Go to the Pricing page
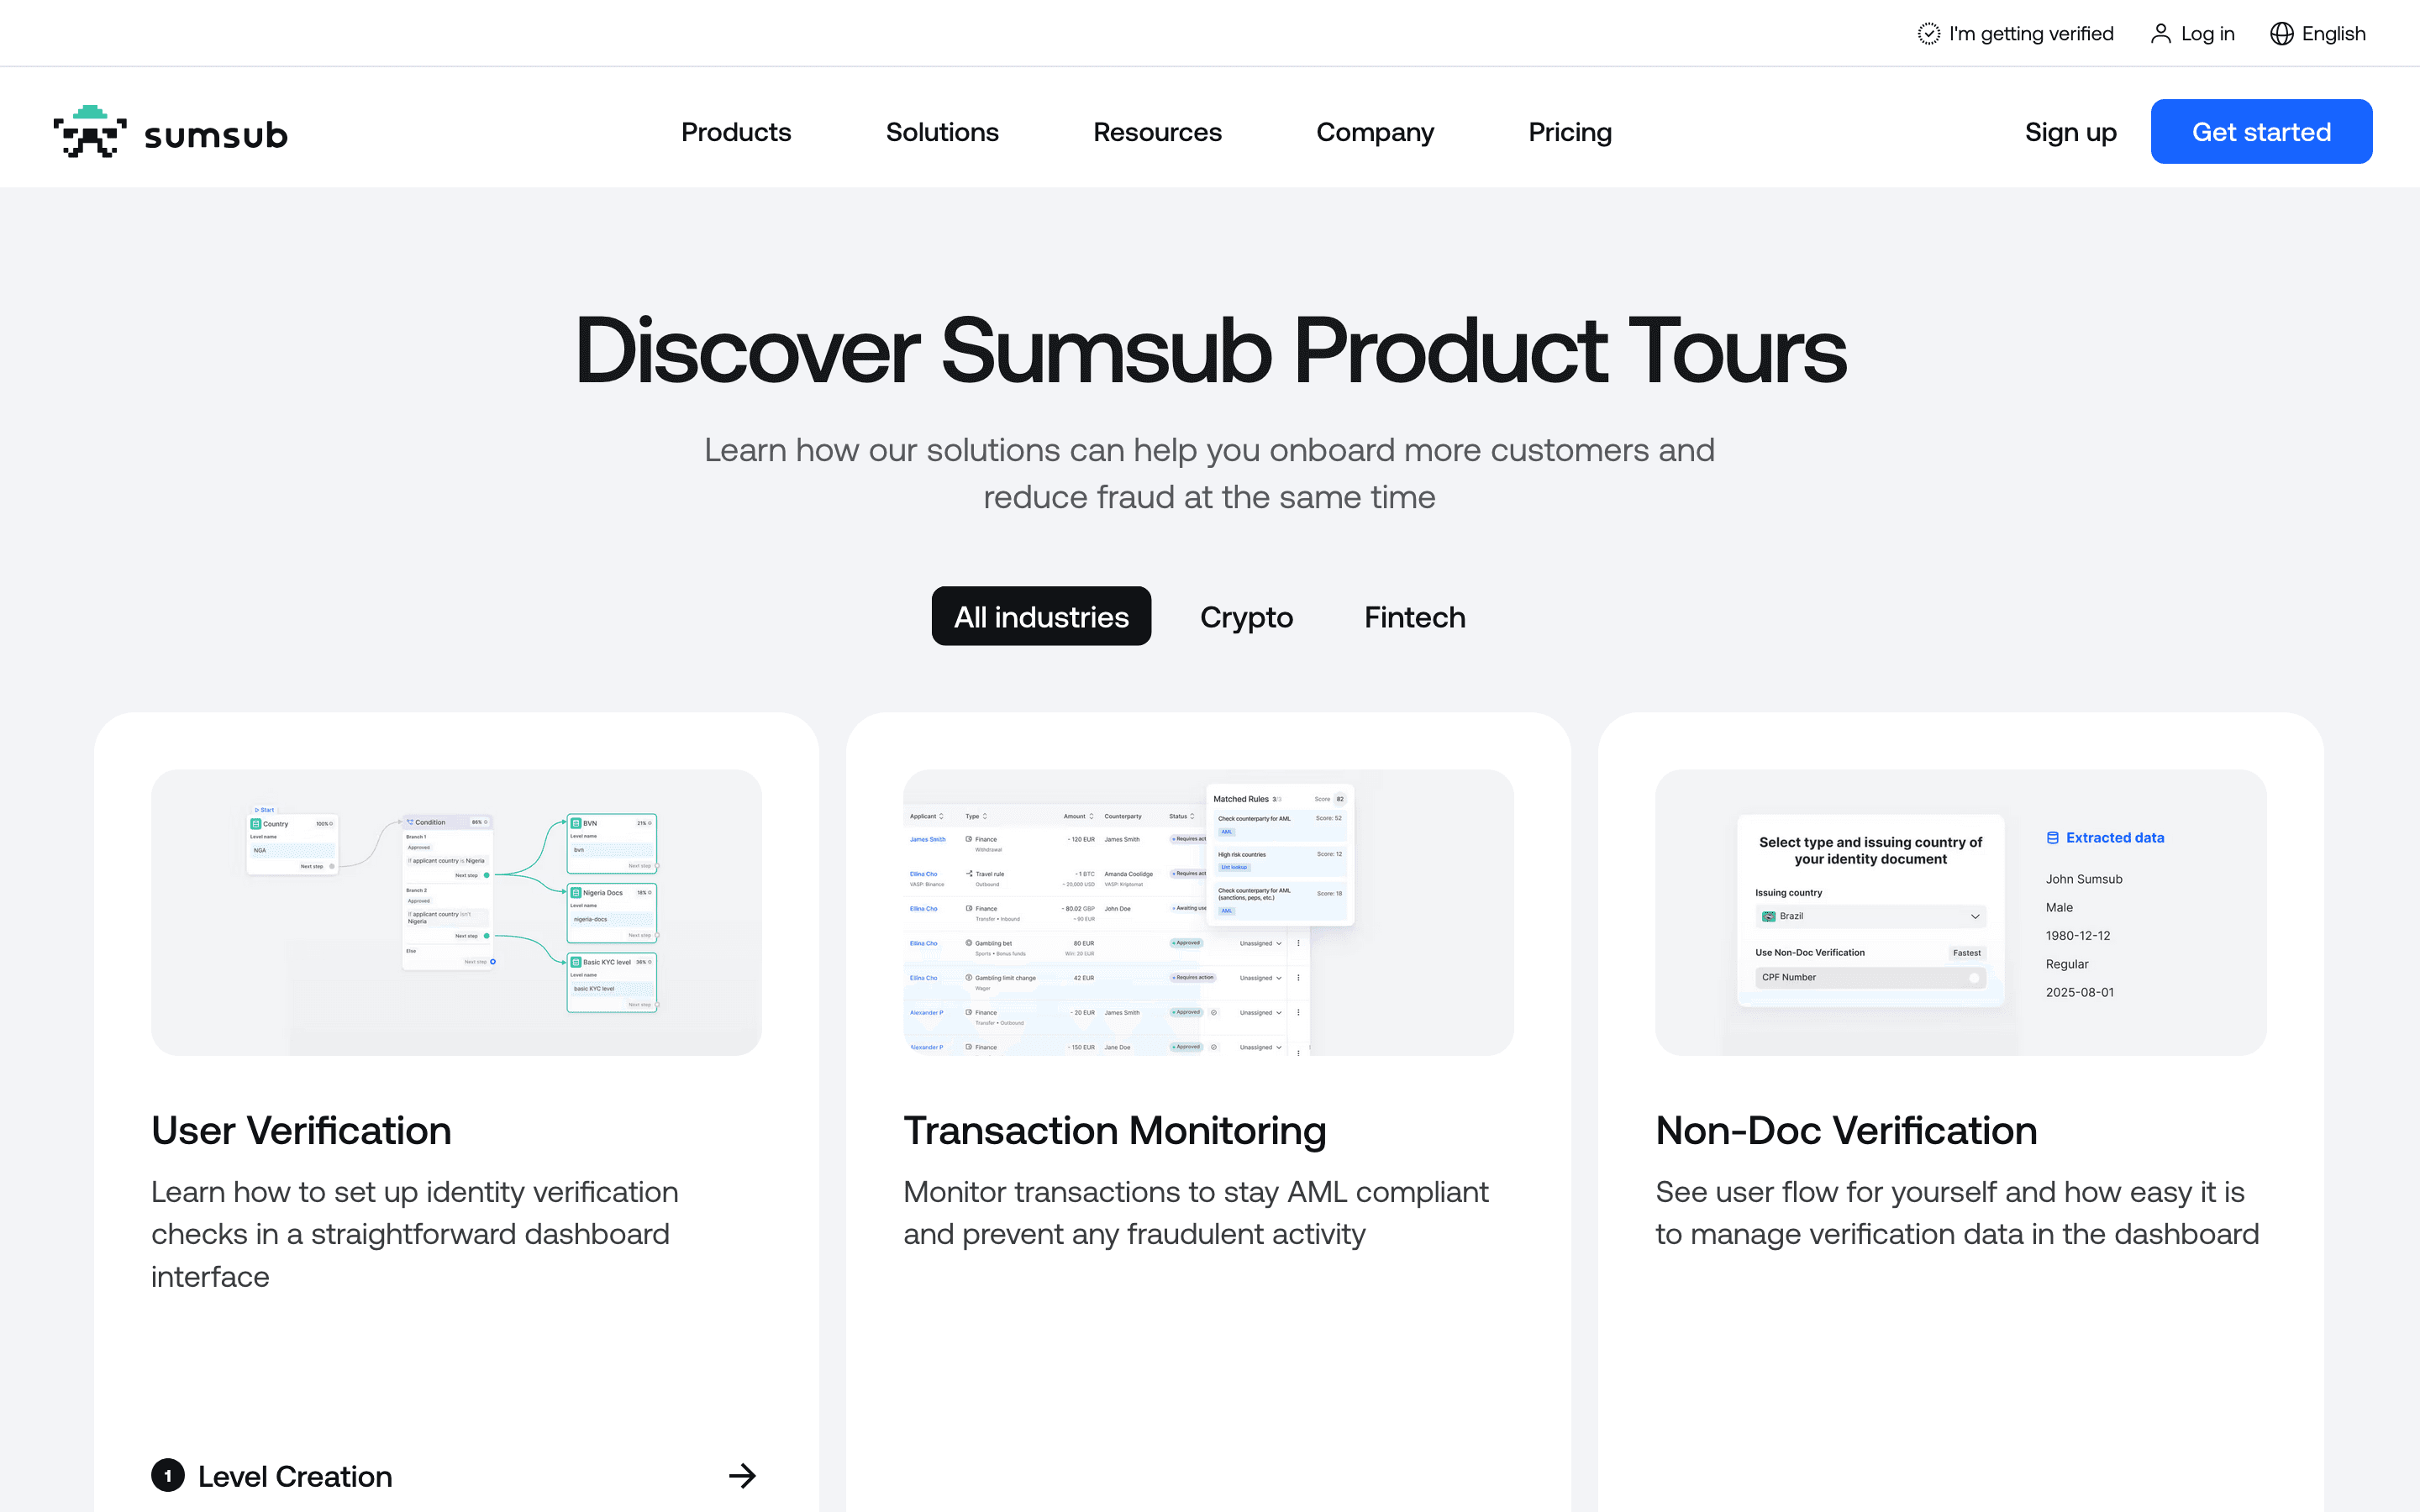Screen dimensions: 2420x1512 pyautogui.click(x=1570, y=132)
